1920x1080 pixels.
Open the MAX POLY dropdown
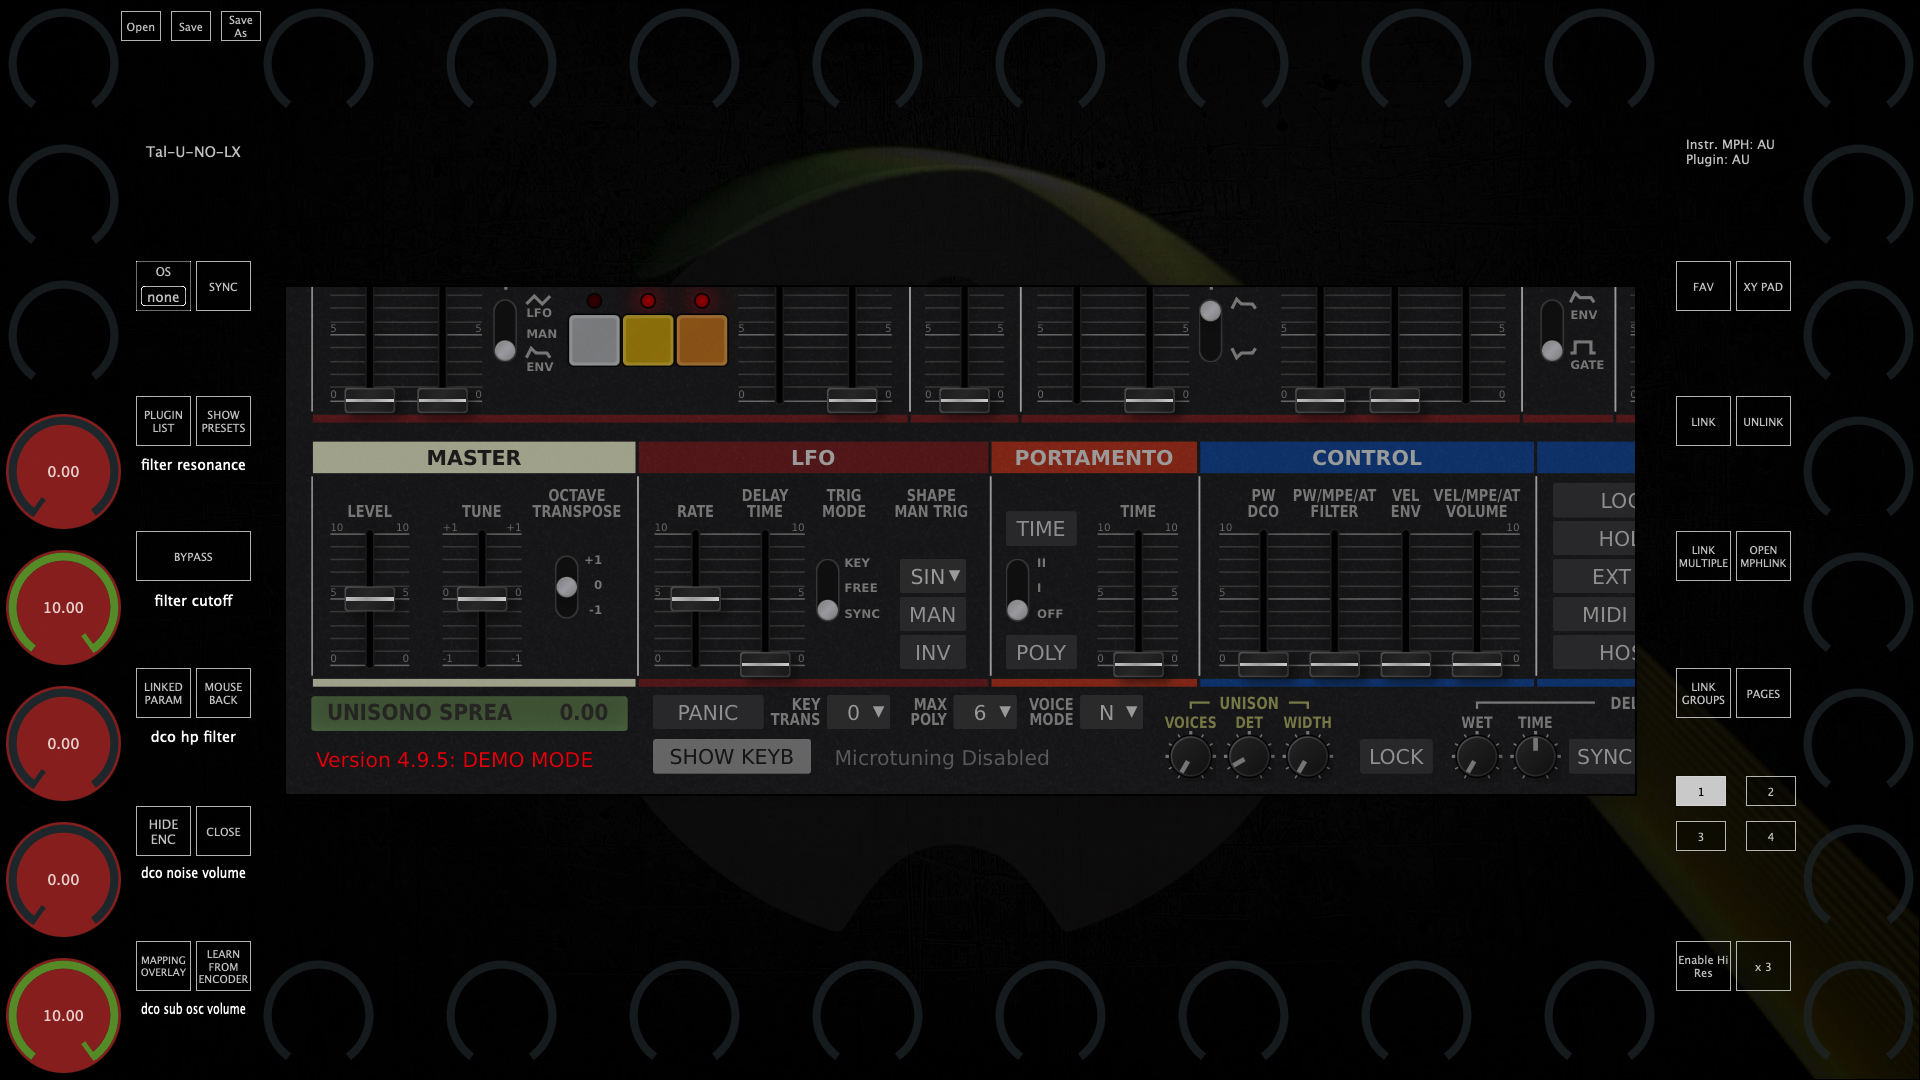pos(985,713)
